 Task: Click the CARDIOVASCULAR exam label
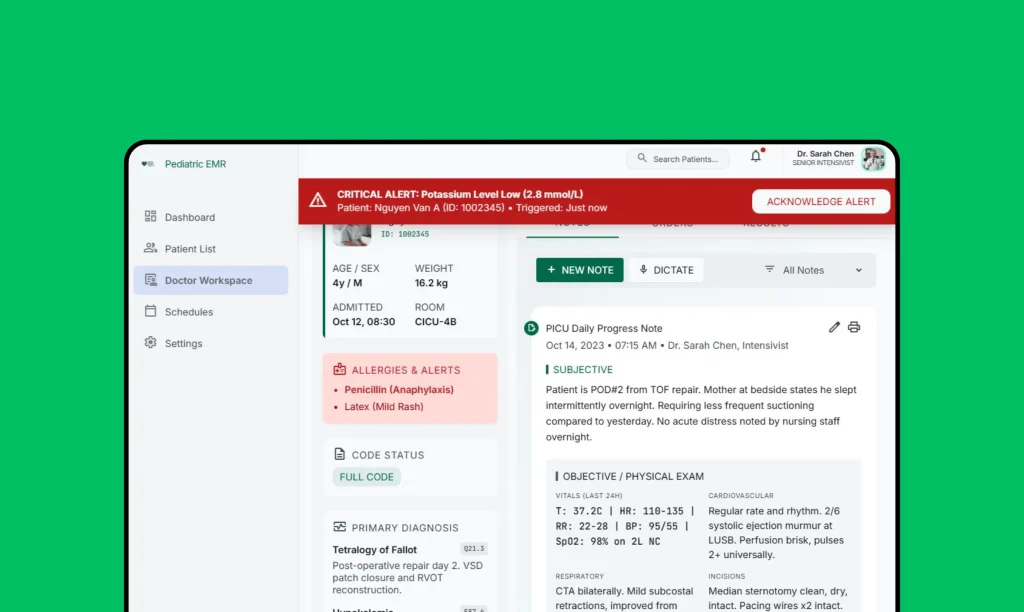pos(741,496)
